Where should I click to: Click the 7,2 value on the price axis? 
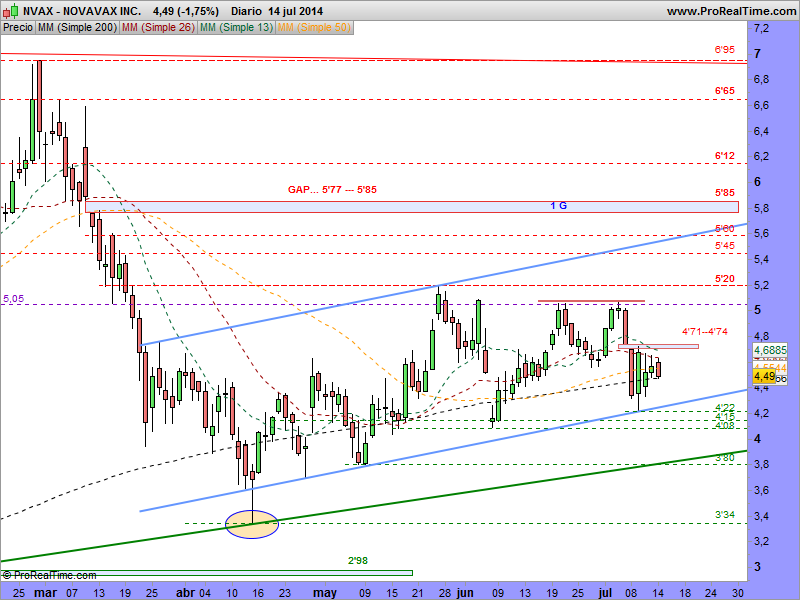[x=761, y=28]
